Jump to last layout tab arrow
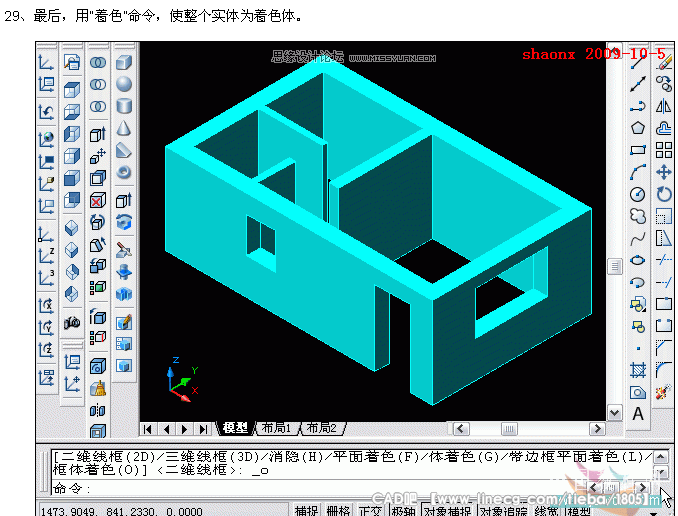 pyautogui.click(x=203, y=429)
